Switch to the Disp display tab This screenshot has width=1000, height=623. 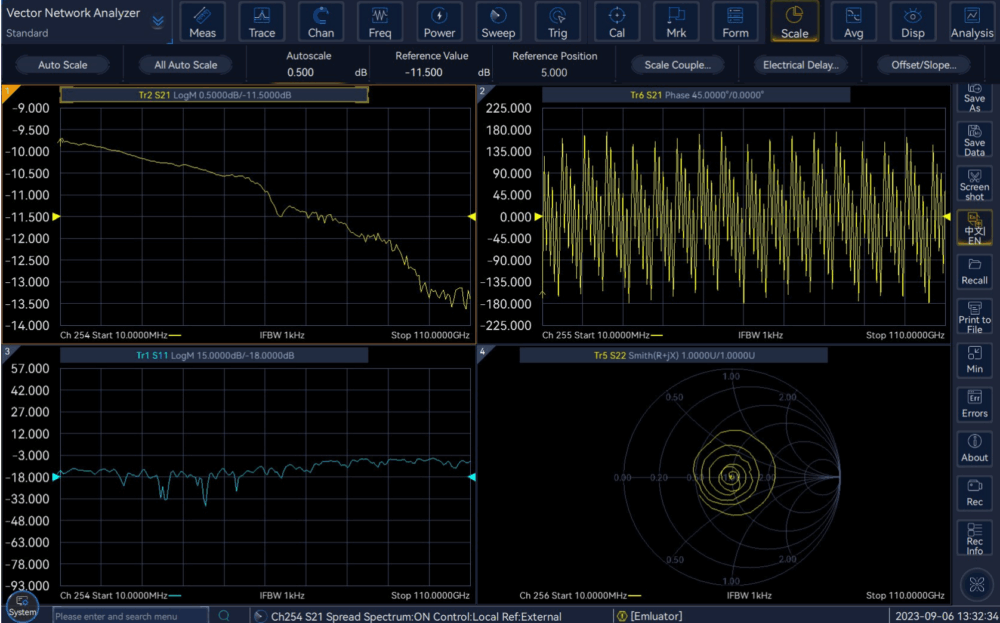[912, 22]
